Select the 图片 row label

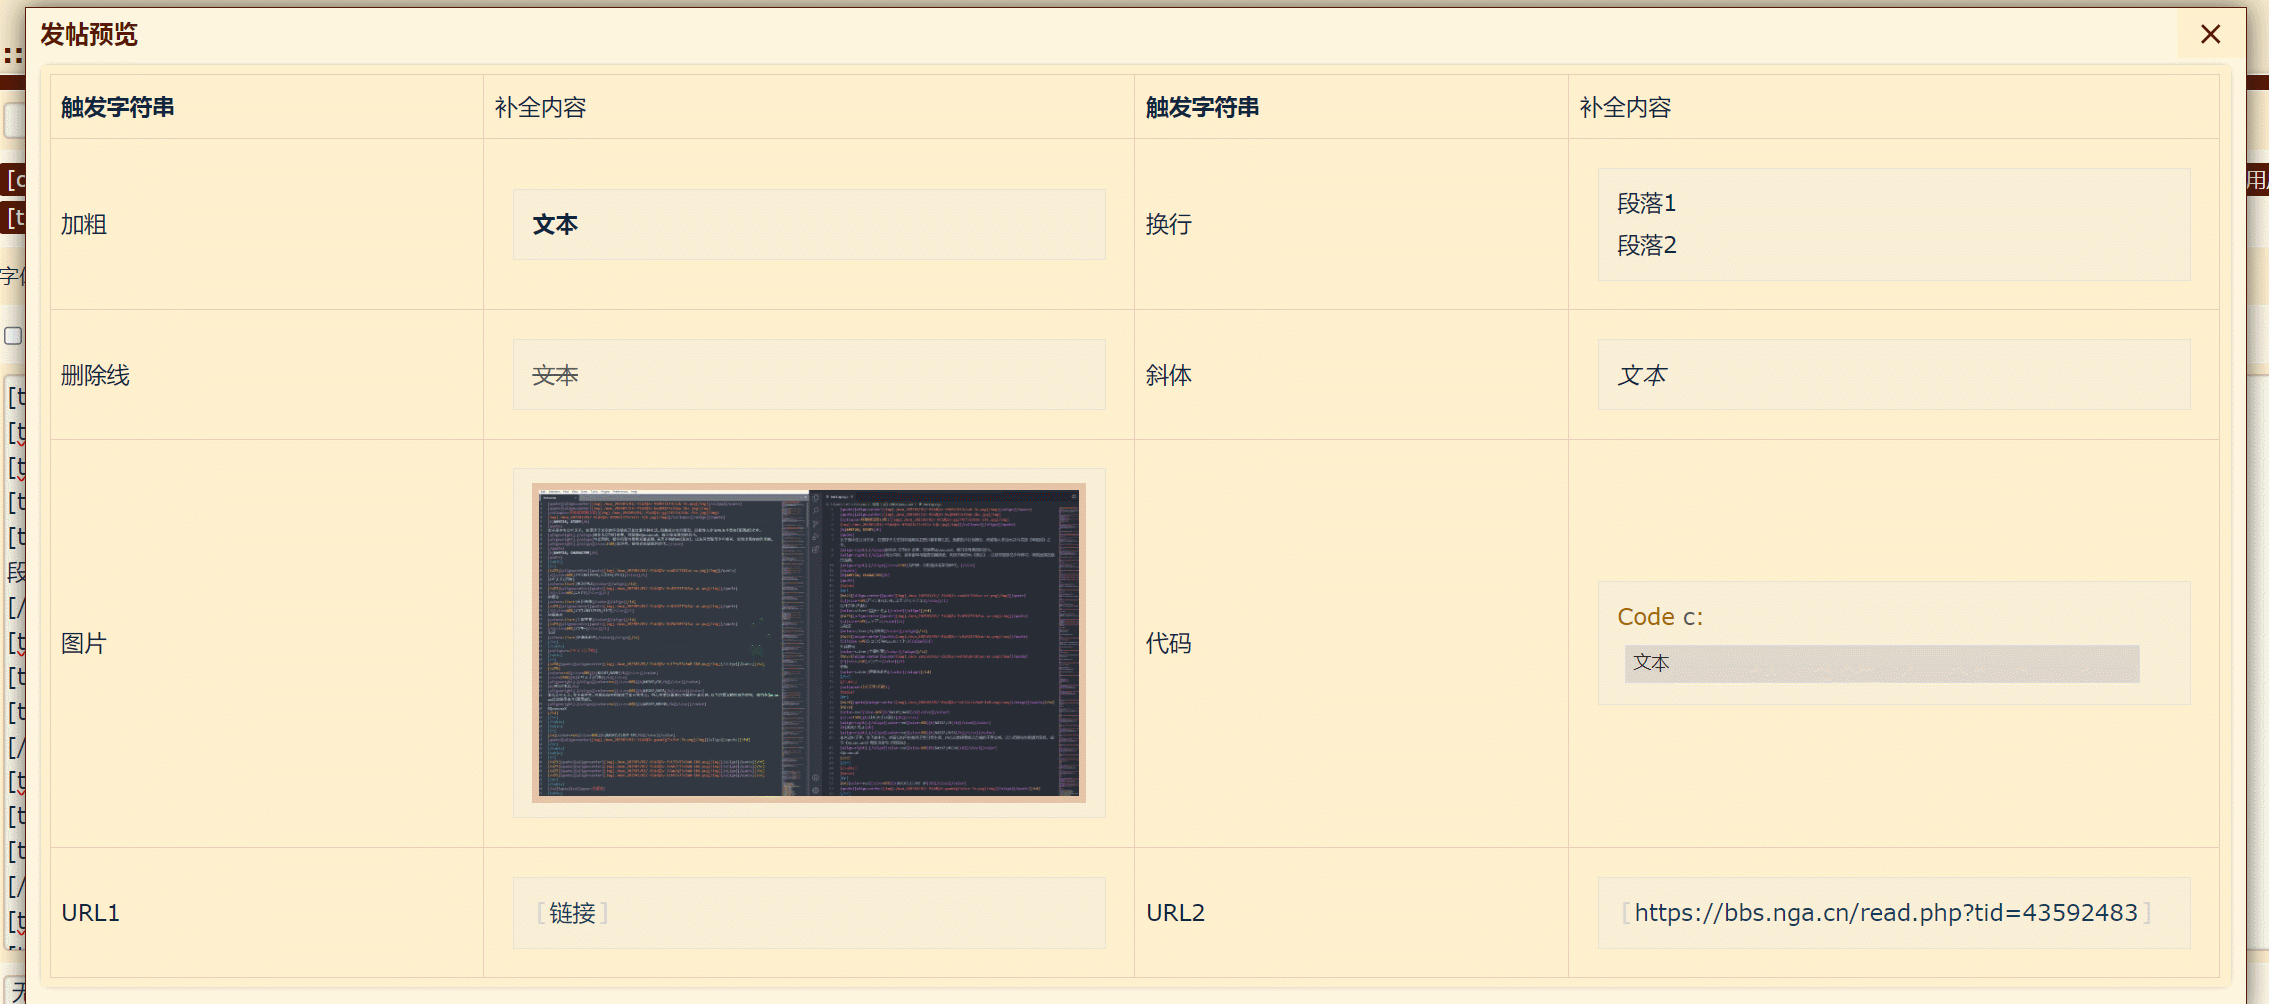[x=84, y=643]
